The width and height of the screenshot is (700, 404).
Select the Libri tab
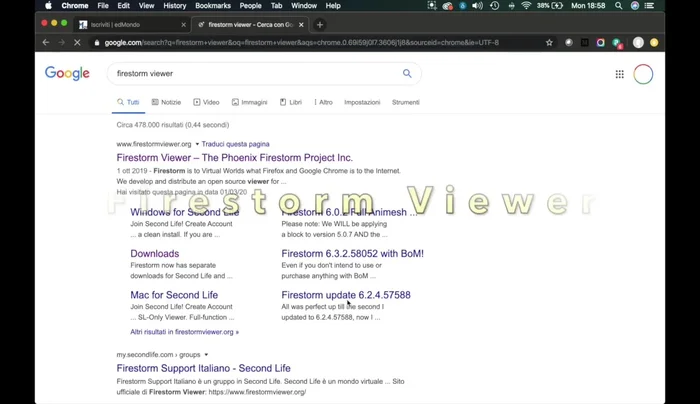coord(291,102)
